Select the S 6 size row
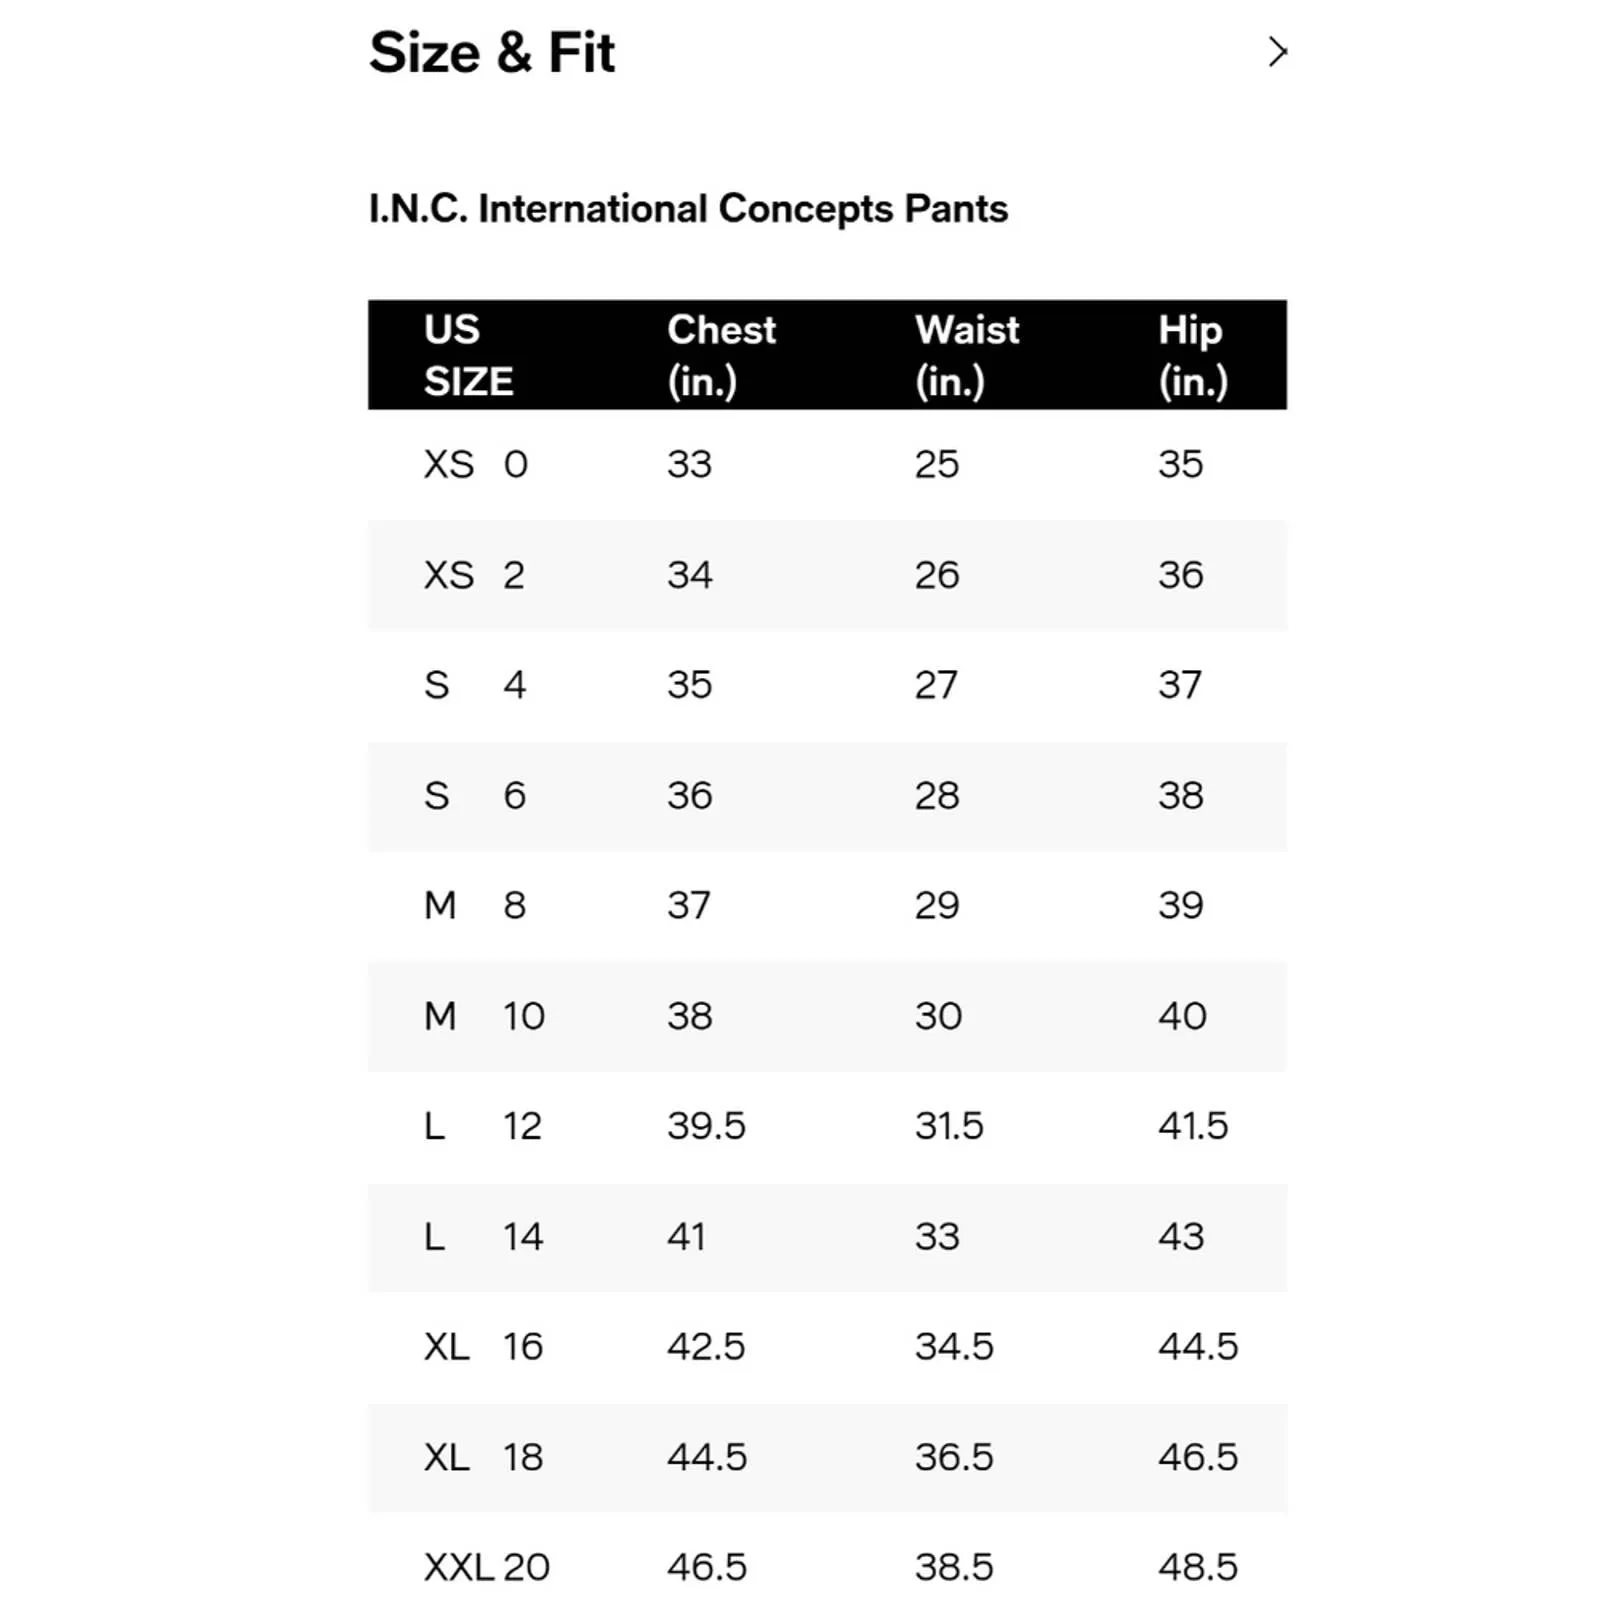 tap(474, 796)
